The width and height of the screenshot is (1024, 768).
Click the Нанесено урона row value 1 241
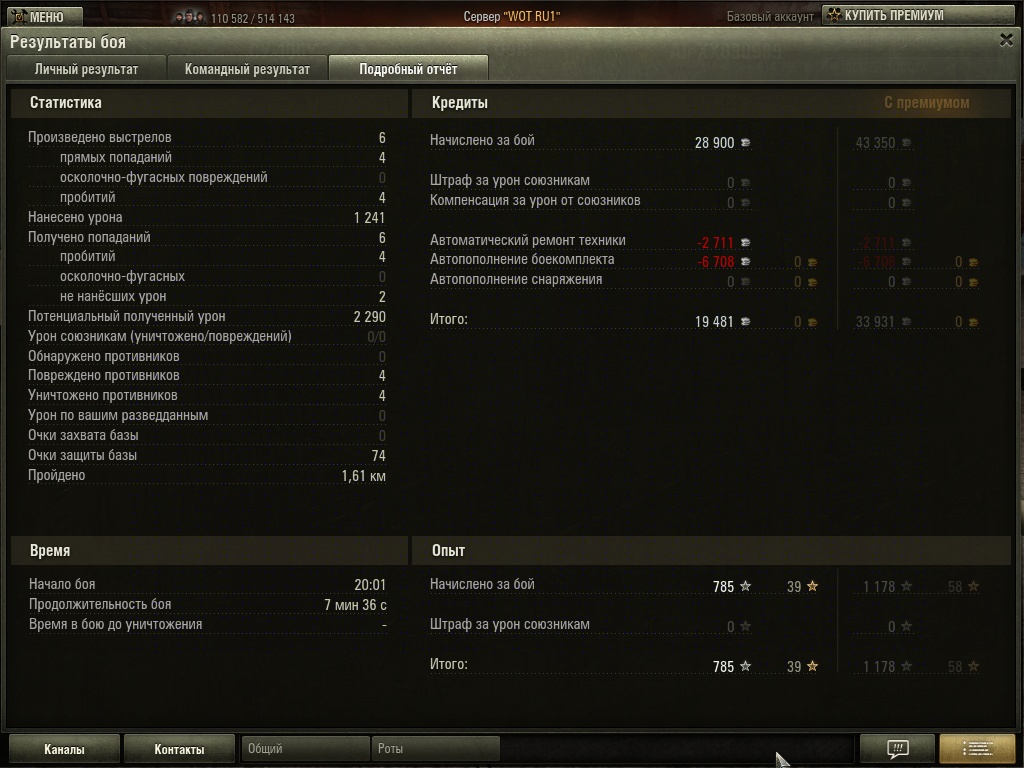370,218
